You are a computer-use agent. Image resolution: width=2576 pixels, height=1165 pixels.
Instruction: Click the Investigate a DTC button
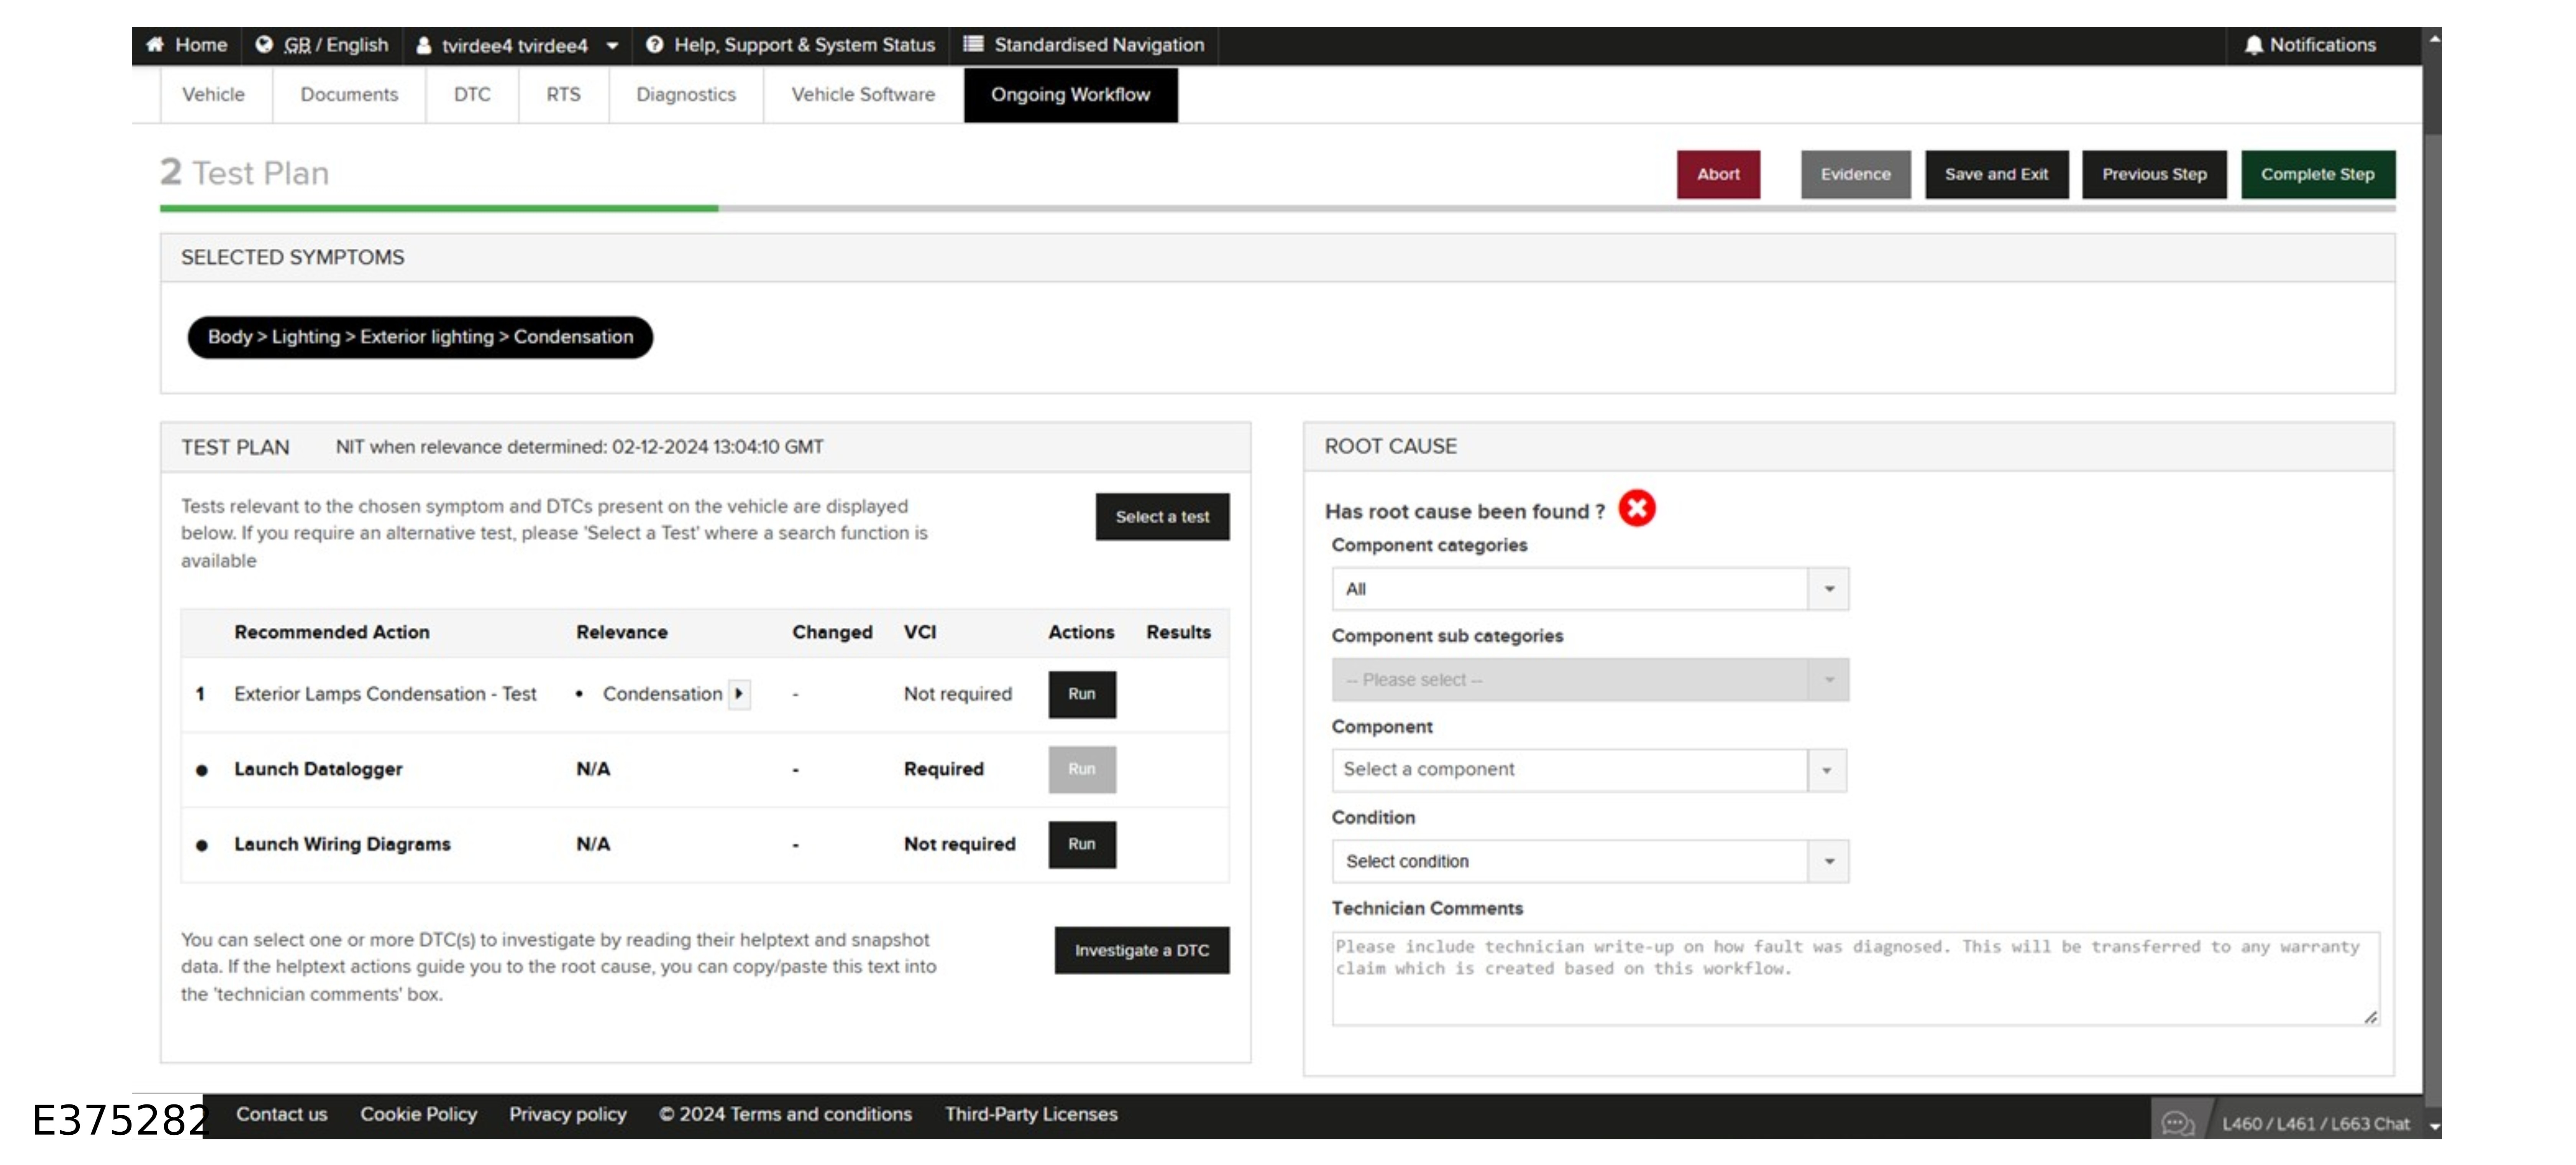click(x=1141, y=950)
